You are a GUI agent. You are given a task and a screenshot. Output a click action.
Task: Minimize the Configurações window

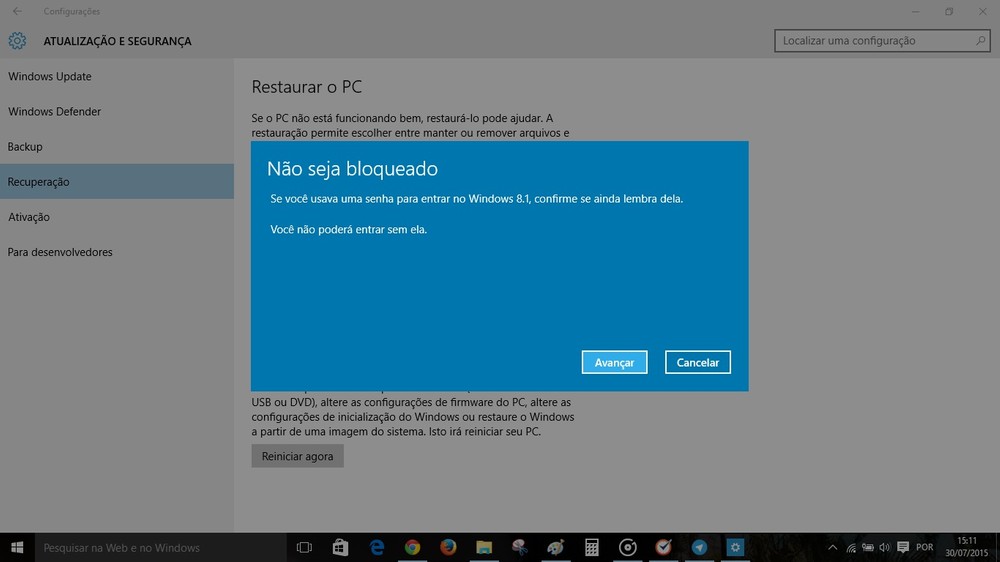pyautogui.click(x=916, y=11)
